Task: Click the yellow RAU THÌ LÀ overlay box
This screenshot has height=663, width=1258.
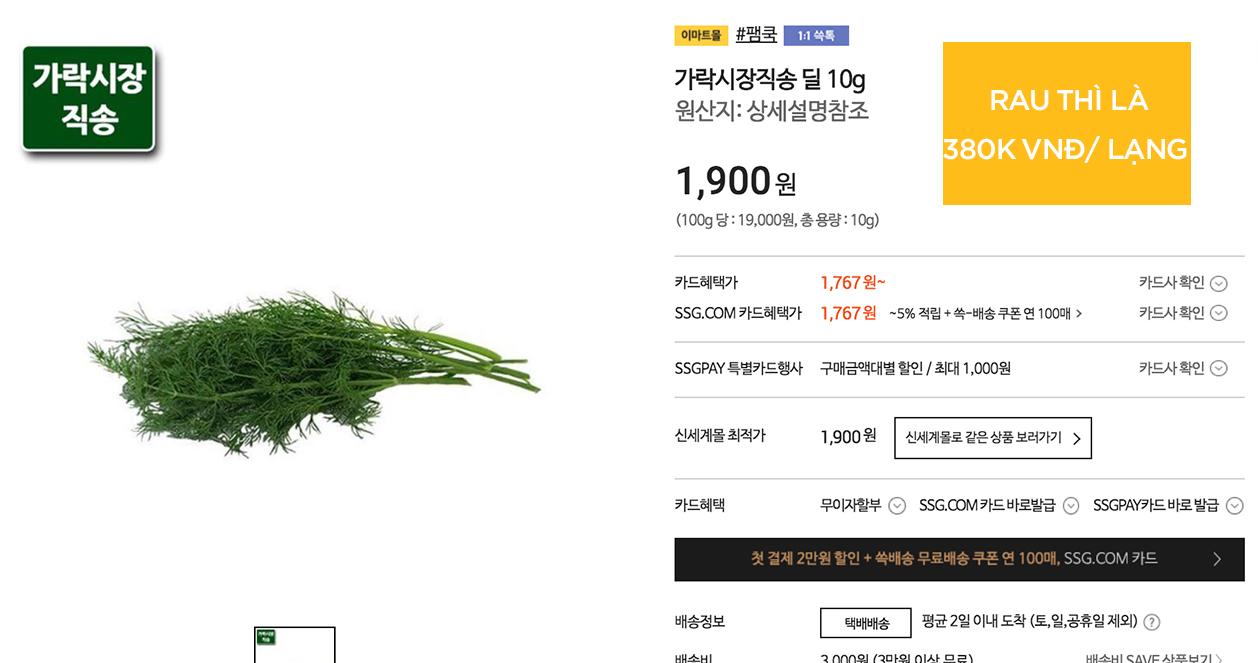Action: pyautogui.click(x=1066, y=123)
